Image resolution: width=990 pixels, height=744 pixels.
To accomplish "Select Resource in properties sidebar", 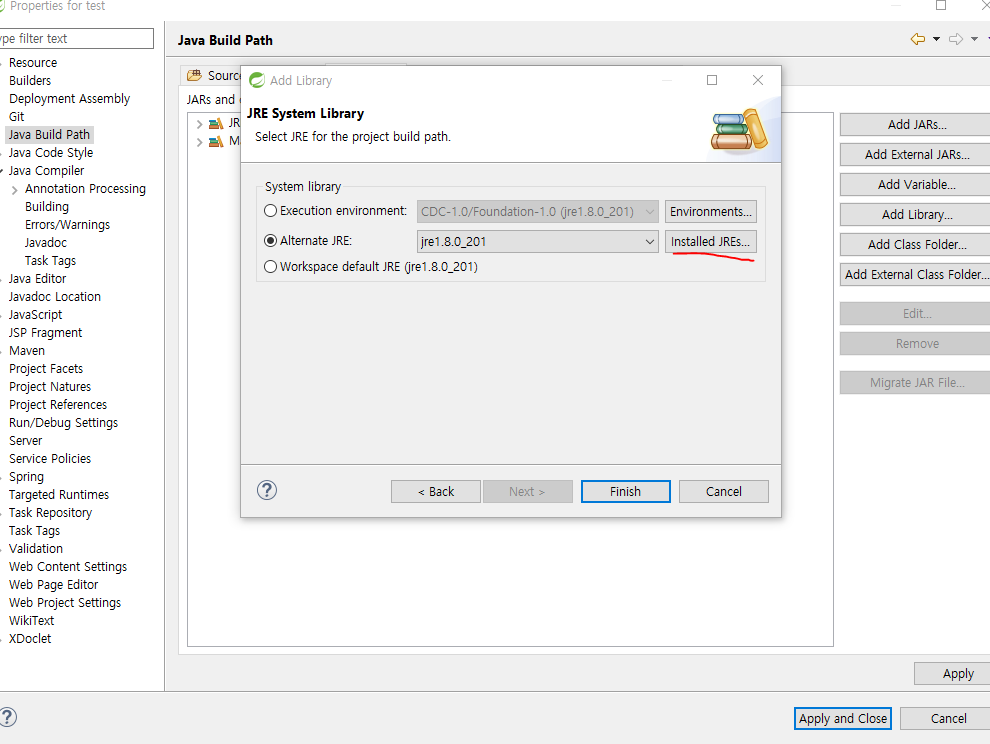I will (x=33, y=63).
